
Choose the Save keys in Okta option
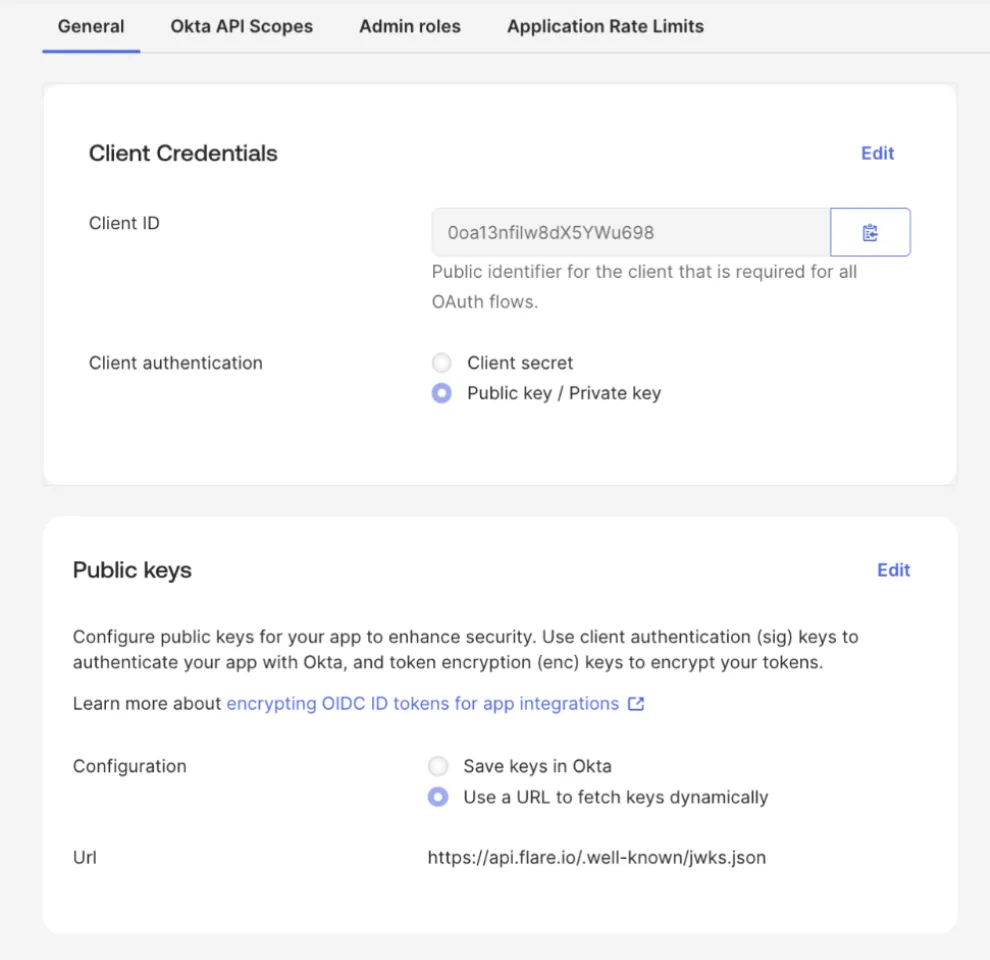pyautogui.click(x=438, y=766)
